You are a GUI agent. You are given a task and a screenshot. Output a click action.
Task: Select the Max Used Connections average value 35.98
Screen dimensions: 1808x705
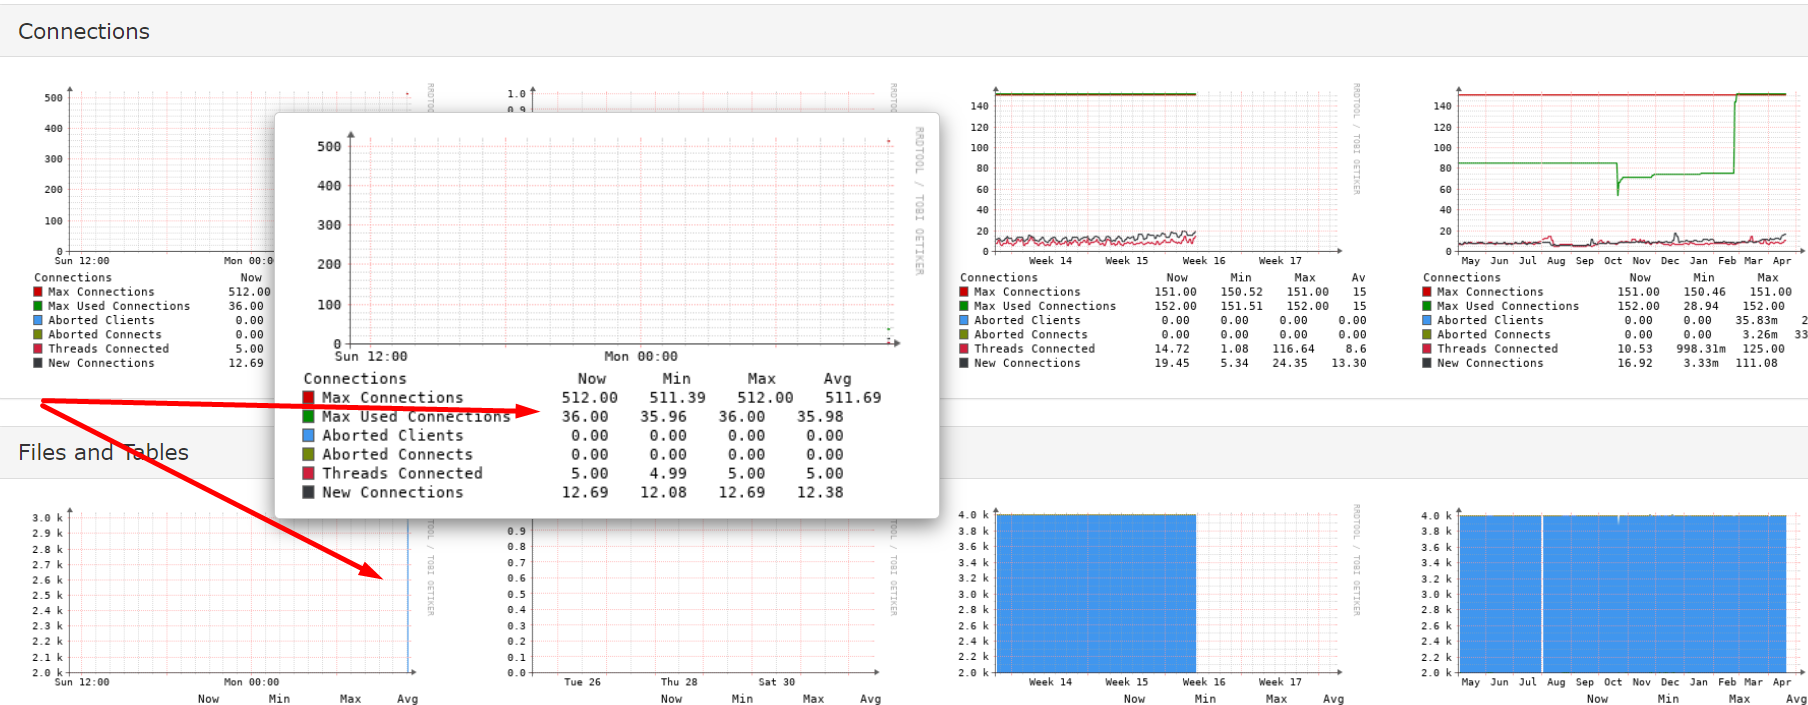pyautogui.click(x=820, y=417)
